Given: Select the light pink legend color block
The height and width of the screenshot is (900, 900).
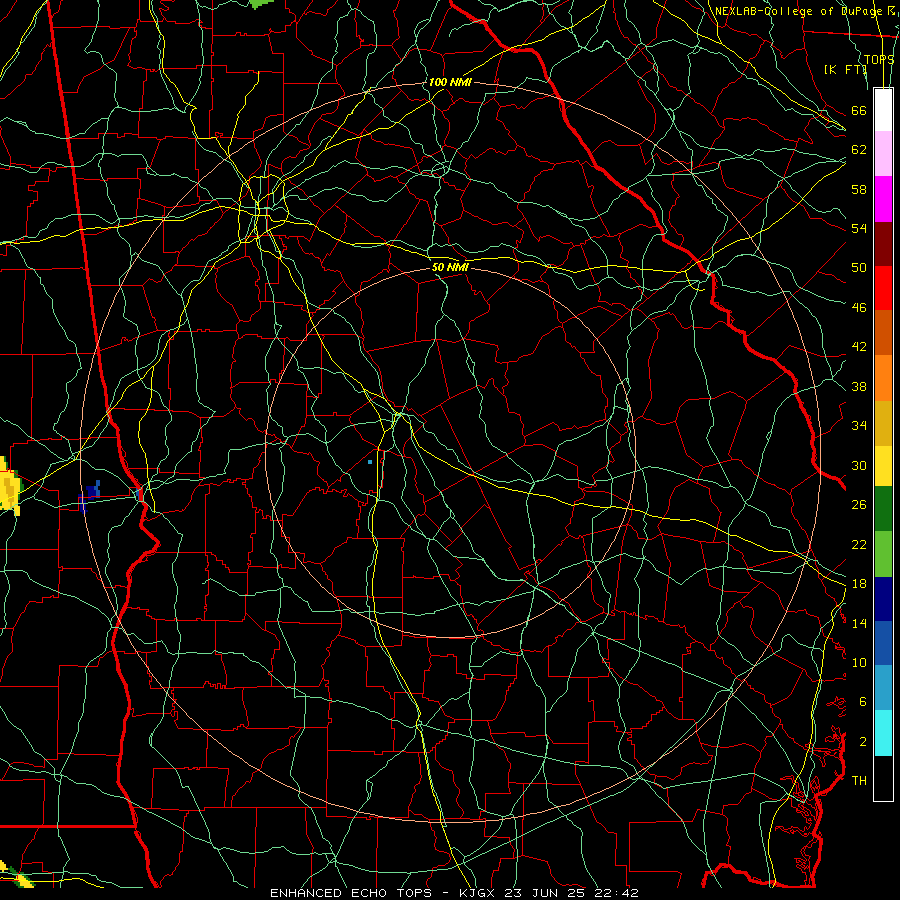Looking at the screenshot, I should [x=883, y=154].
